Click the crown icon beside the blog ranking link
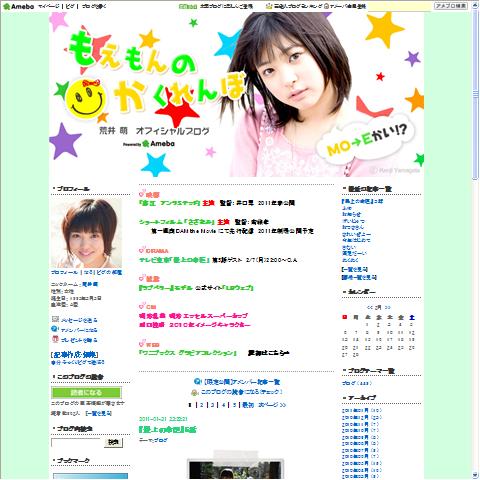 [269, 6]
